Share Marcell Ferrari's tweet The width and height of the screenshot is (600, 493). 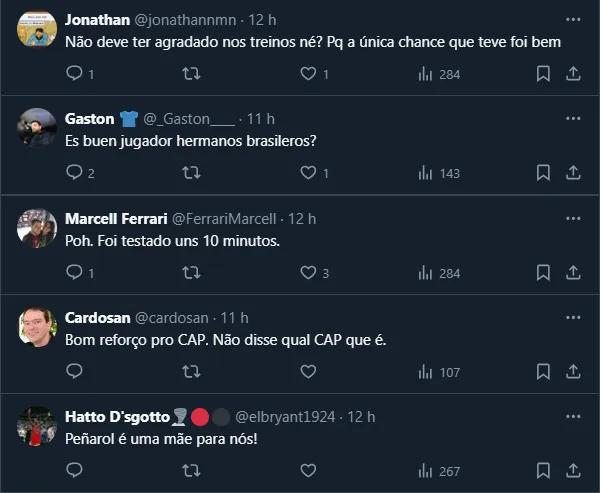click(573, 273)
